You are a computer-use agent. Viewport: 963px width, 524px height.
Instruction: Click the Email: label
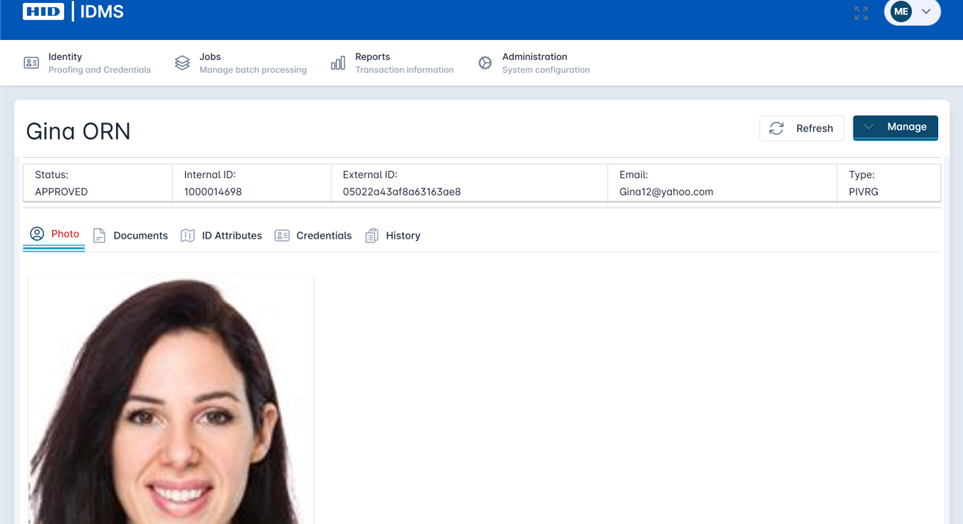634,174
